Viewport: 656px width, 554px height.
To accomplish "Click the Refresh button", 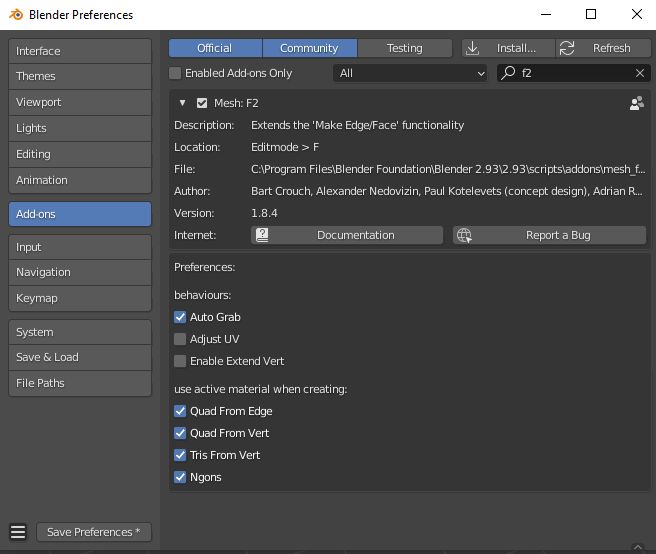I will coord(603,48).
